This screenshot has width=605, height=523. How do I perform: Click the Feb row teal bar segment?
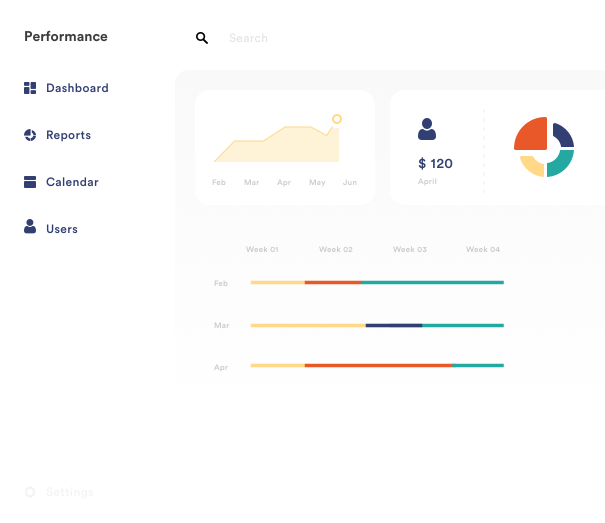pos(432,283)
